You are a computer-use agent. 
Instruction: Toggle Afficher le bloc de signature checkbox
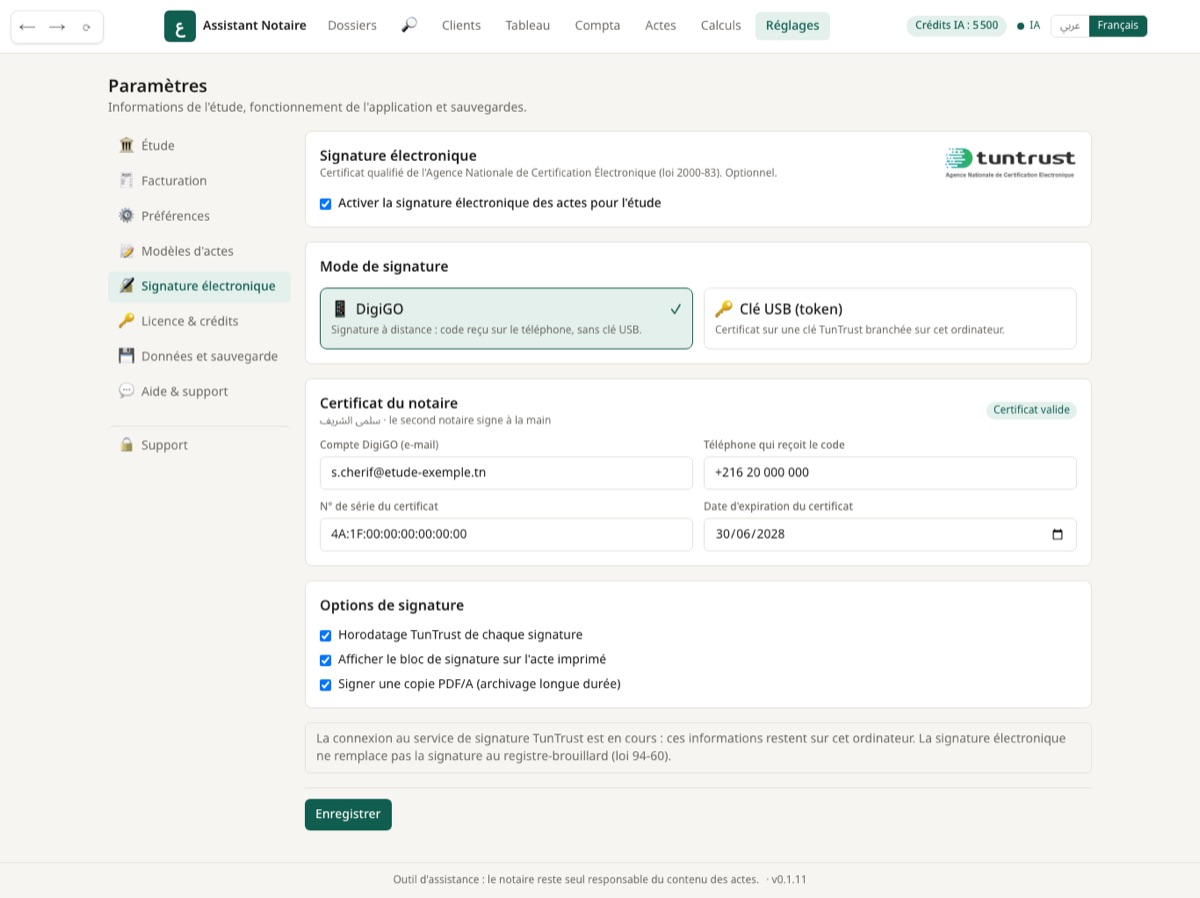(325, 660)
